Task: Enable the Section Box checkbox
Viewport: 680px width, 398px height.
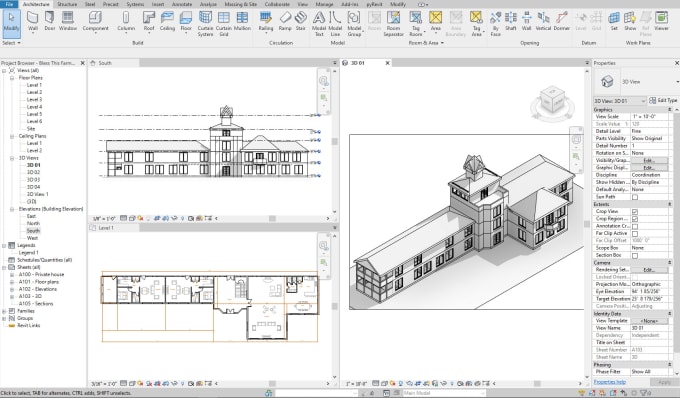Action: click(x=634, y=255)
